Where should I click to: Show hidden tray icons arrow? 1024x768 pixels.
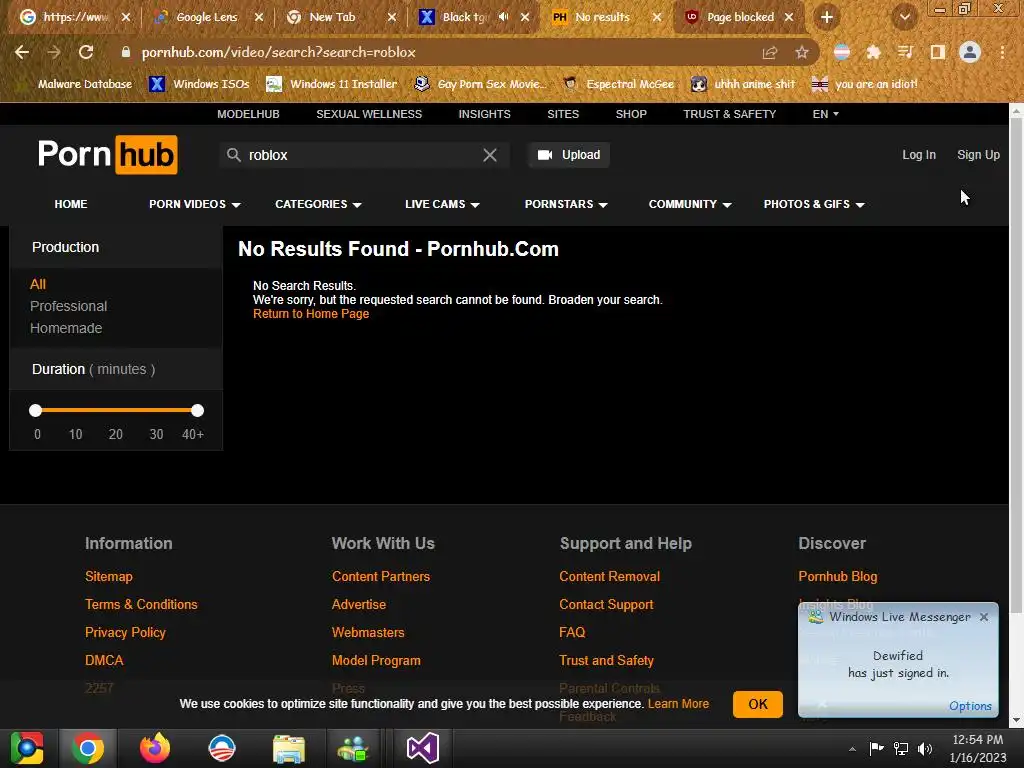pos(852,749)
